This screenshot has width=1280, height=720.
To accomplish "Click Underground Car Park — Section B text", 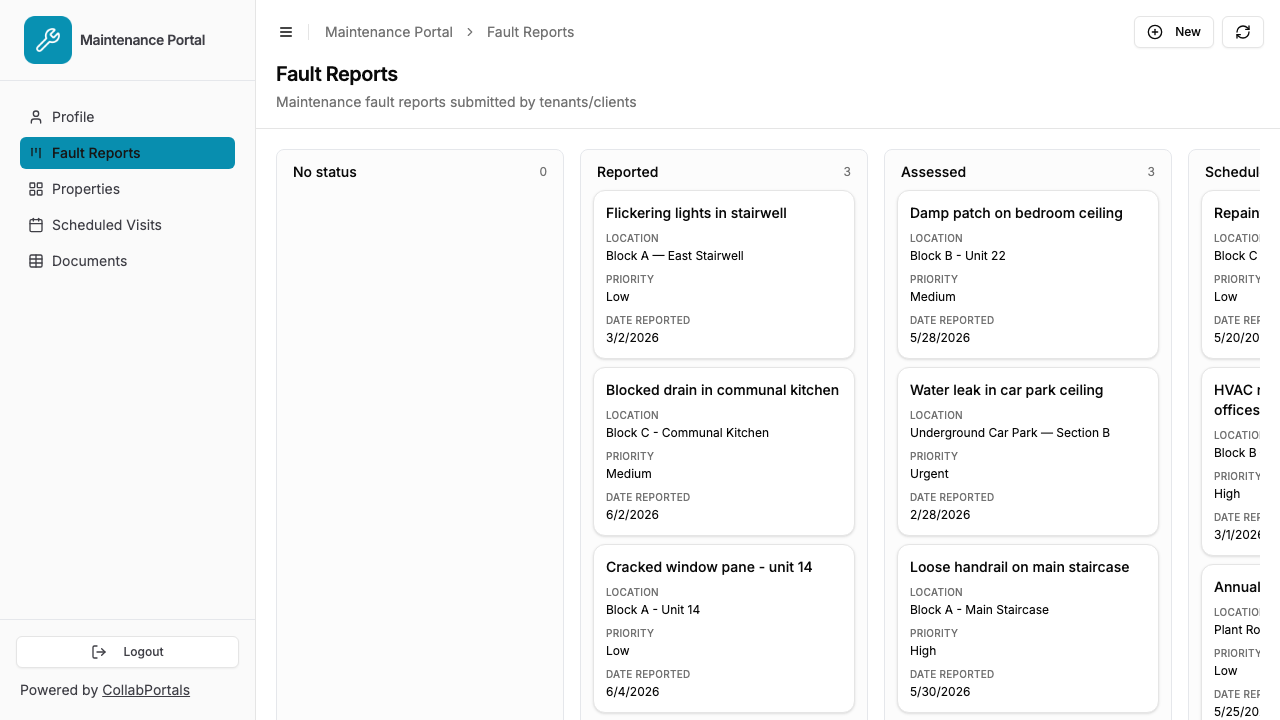I will (1010, 433).
